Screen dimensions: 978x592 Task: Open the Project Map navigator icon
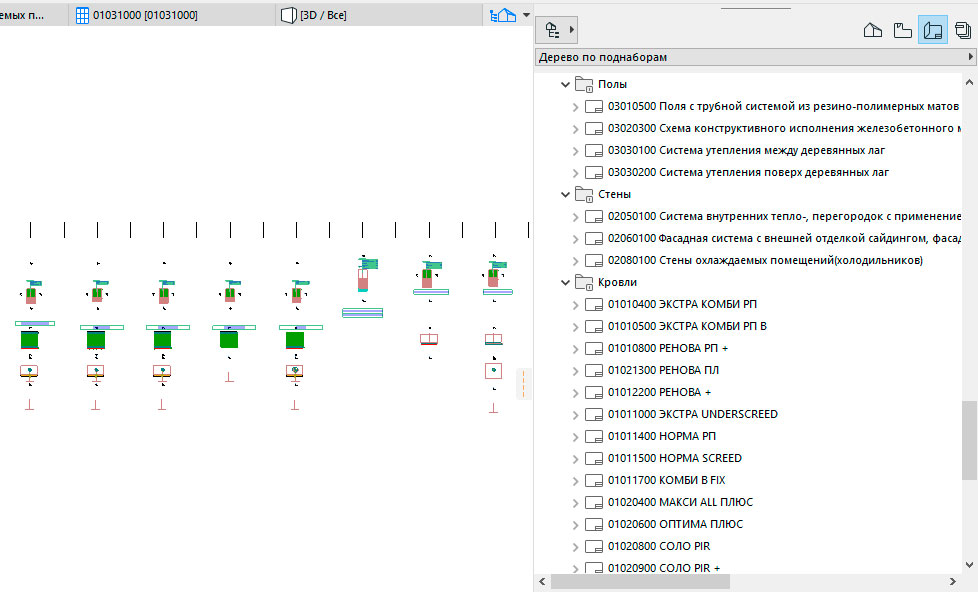[873, 30]
